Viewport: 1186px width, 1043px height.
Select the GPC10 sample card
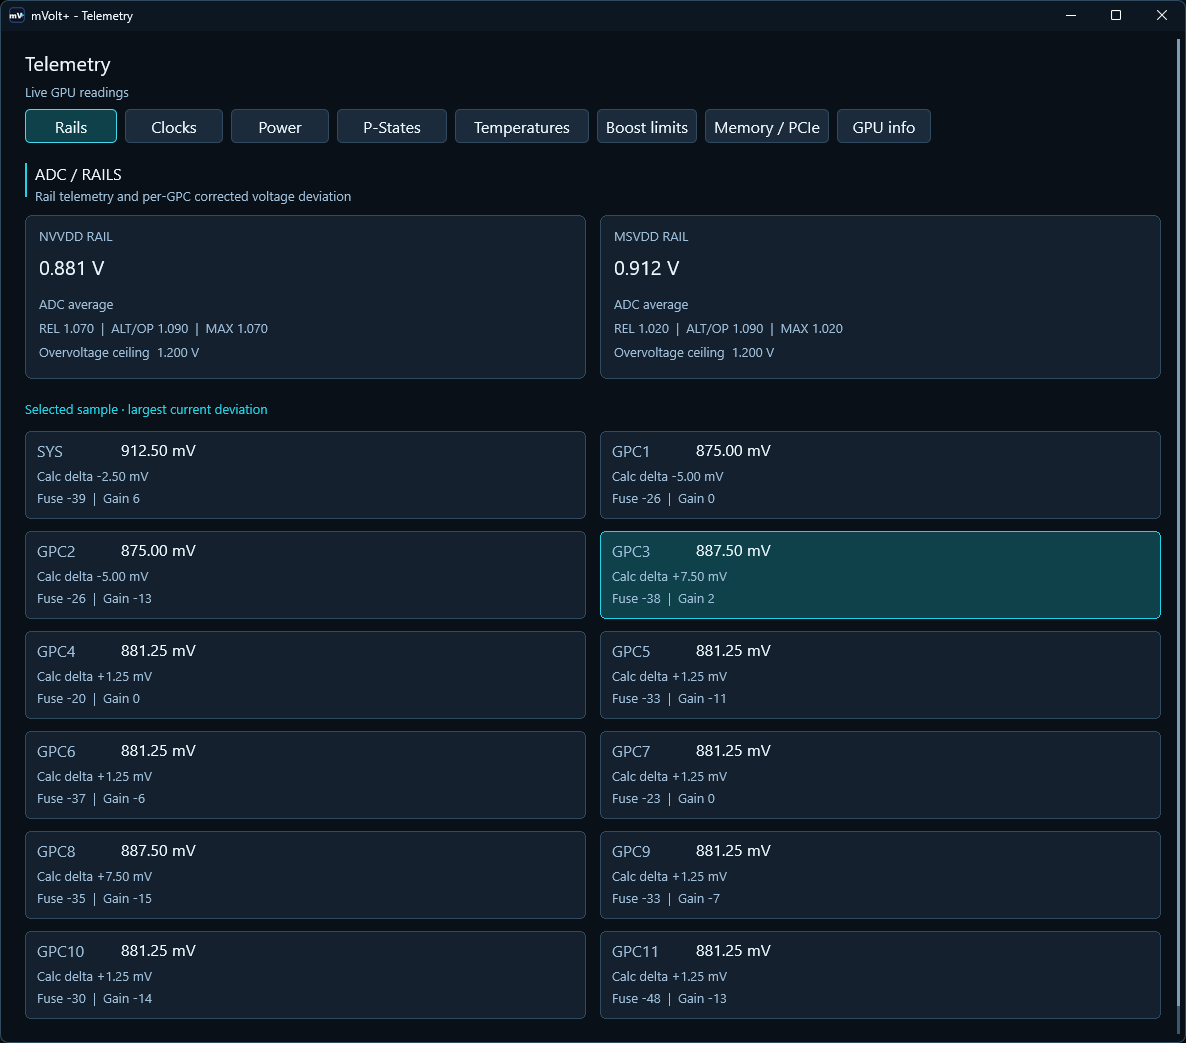coord(306,975)
